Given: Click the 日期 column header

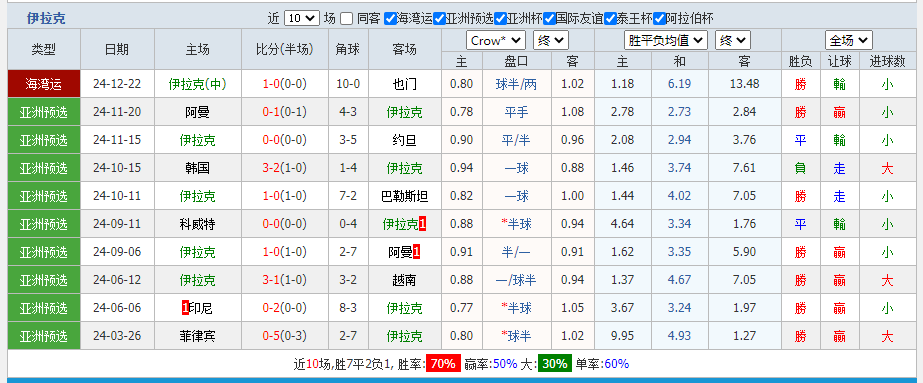Looking at the screenshot, I should pyautogui.click(x=117, y=49).
